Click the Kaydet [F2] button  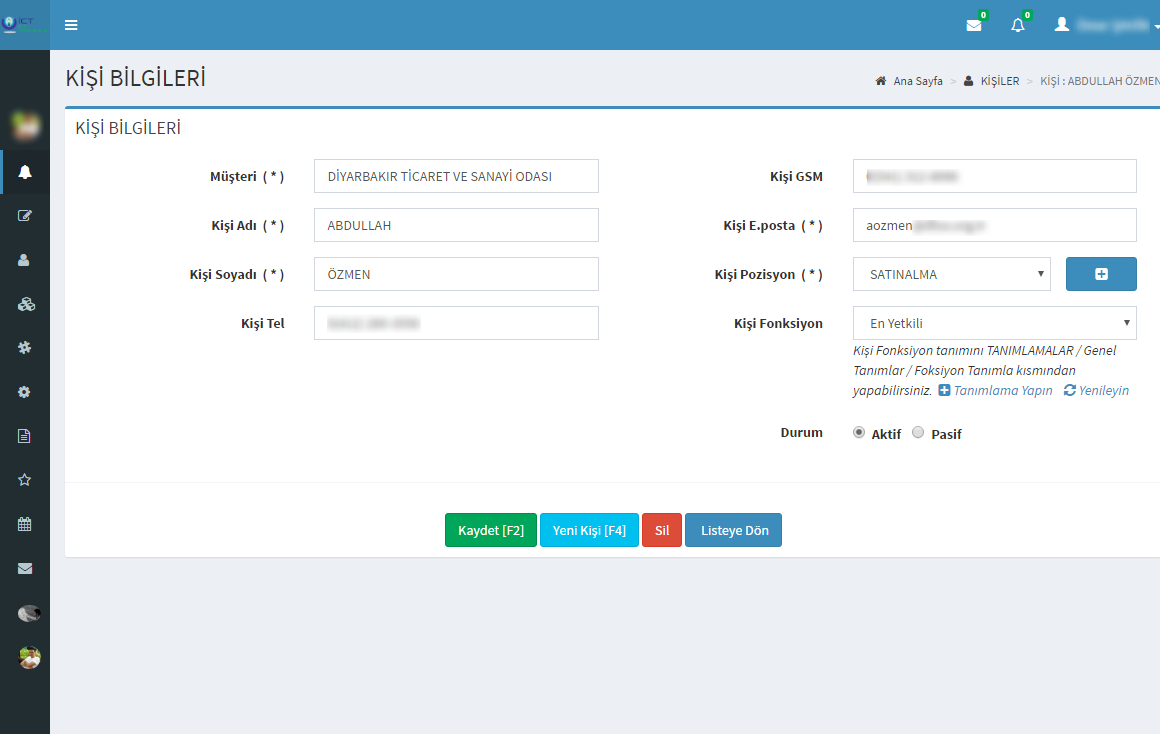coord(490,530)
